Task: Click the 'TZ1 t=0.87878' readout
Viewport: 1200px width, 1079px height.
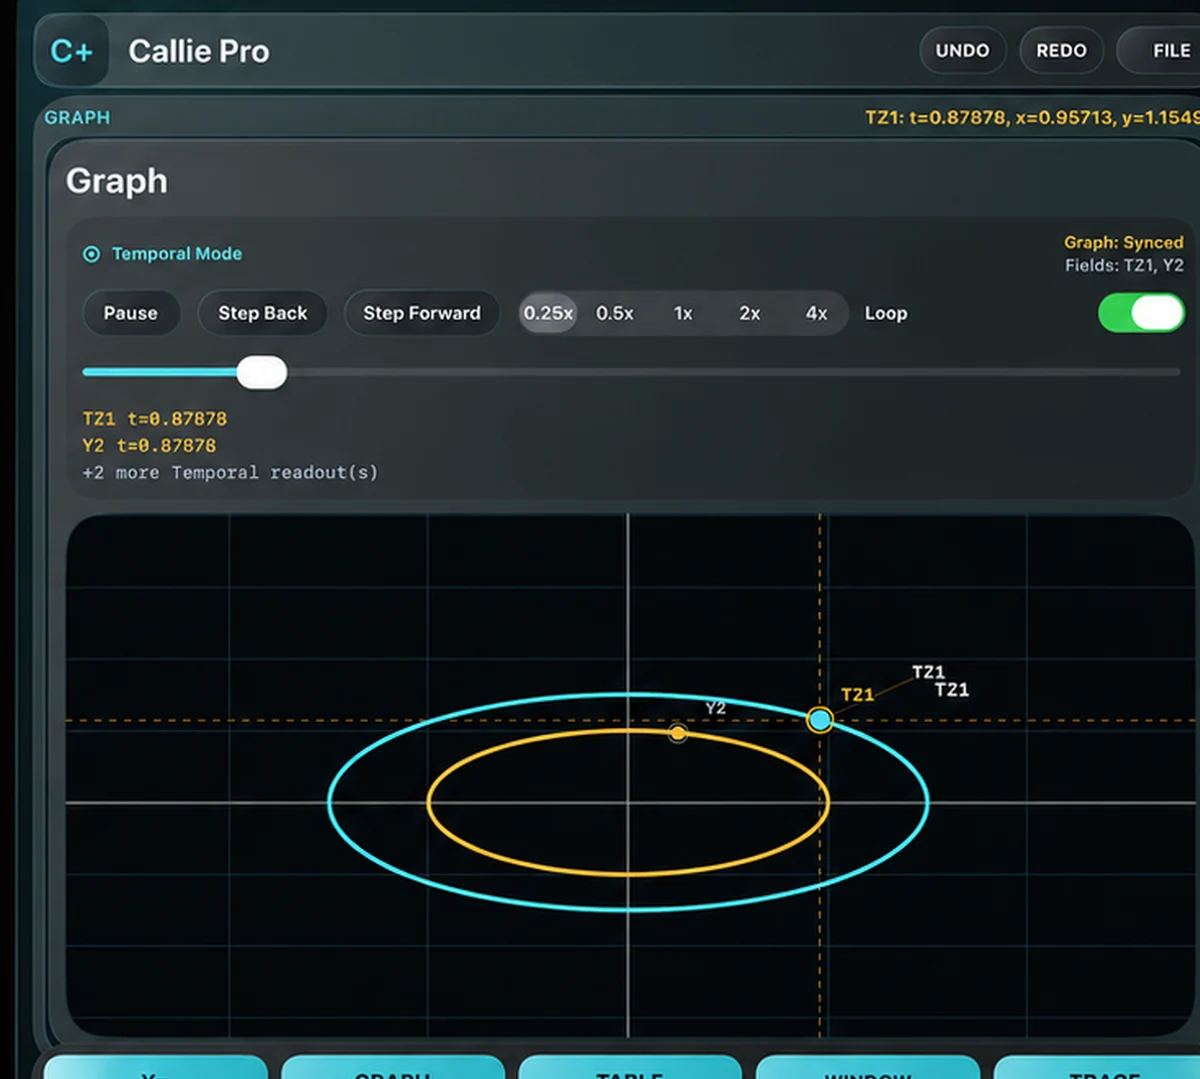Action: [155, 419]
